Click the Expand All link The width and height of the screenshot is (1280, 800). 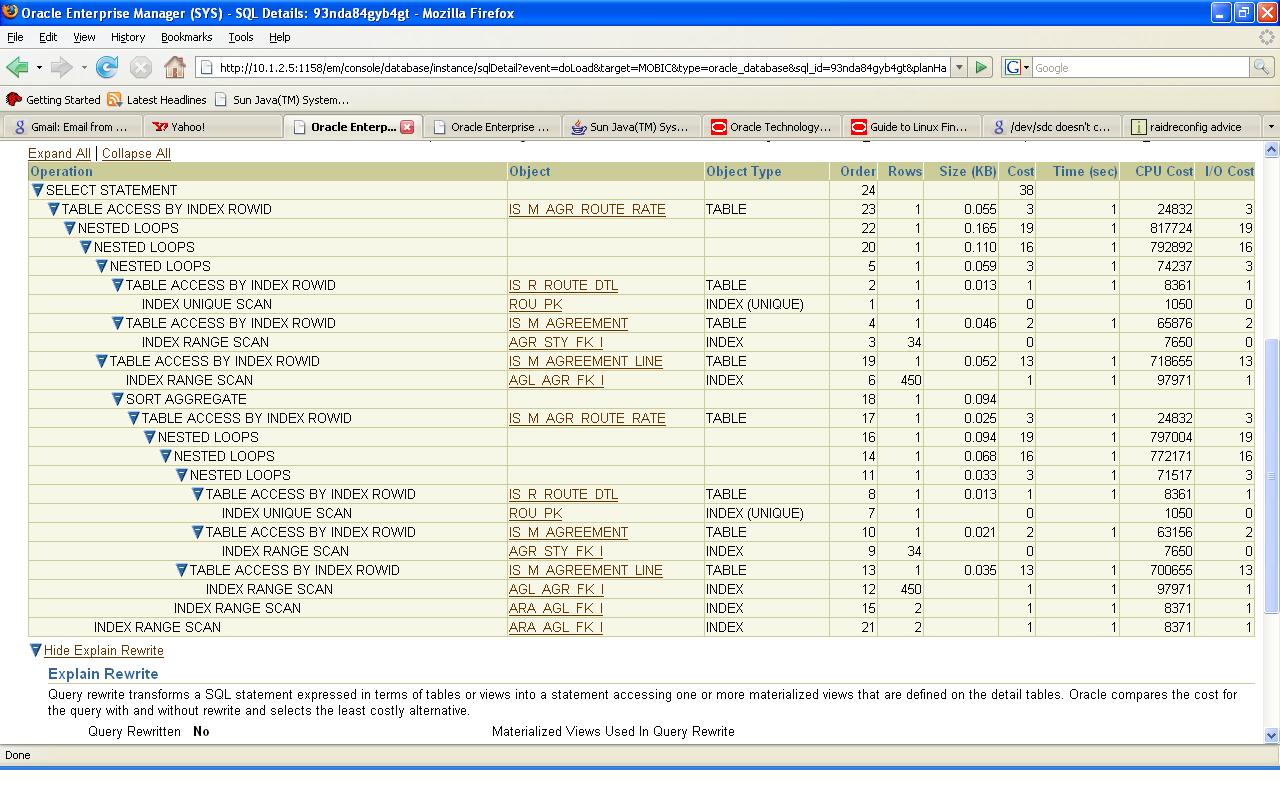[x=59, y=153]
